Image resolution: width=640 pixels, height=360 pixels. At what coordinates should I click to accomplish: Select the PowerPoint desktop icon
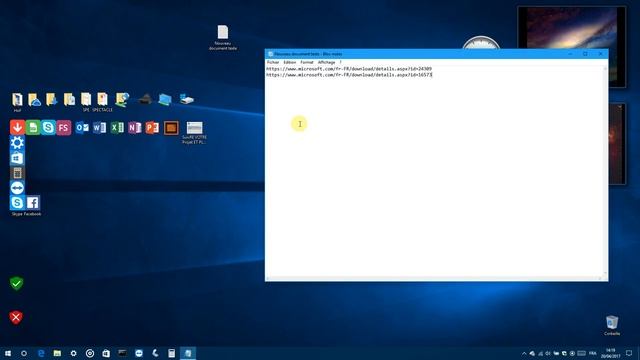152,128
